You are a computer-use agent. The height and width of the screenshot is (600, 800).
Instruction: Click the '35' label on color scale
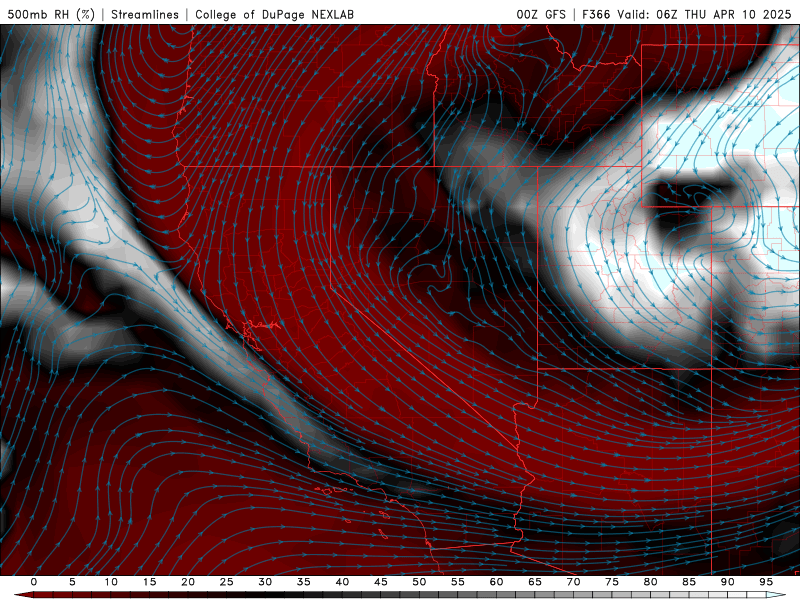pos(304,582)
